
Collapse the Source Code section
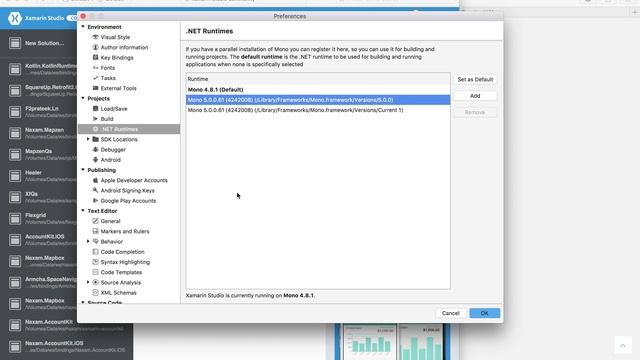pyautogui.click(x=83, y=302)
